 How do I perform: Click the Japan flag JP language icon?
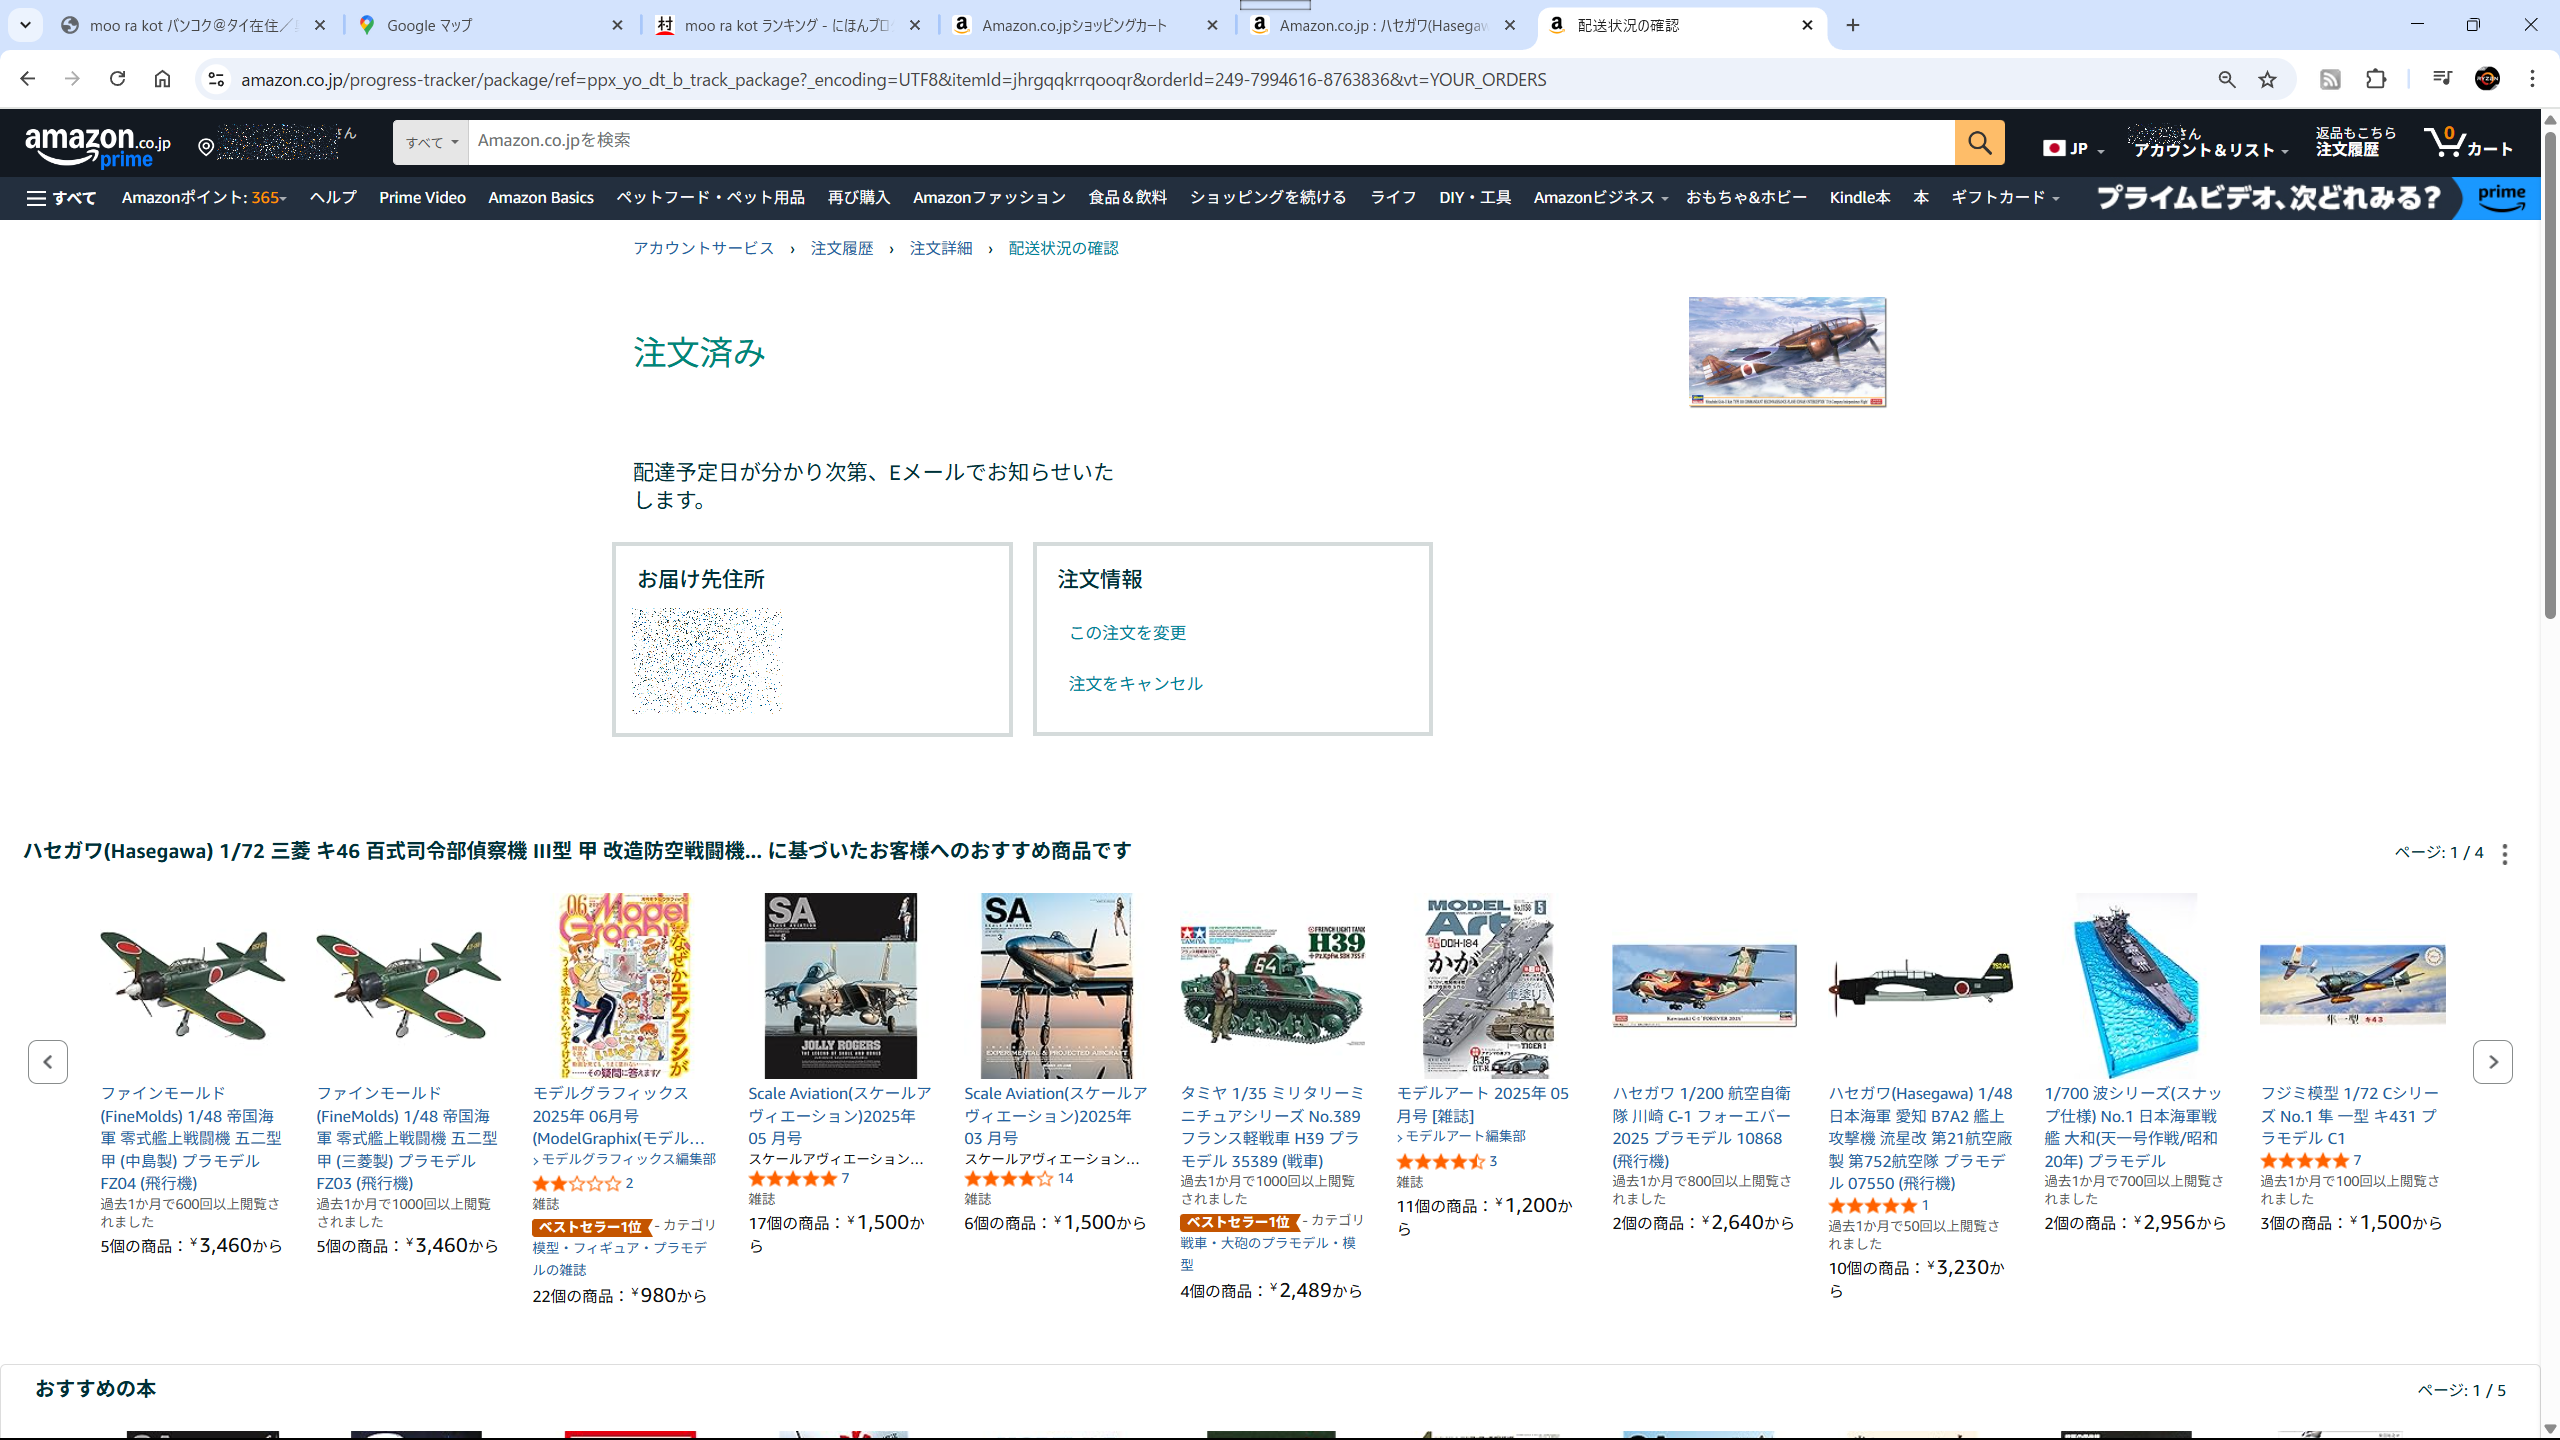tap(2074, 148)
